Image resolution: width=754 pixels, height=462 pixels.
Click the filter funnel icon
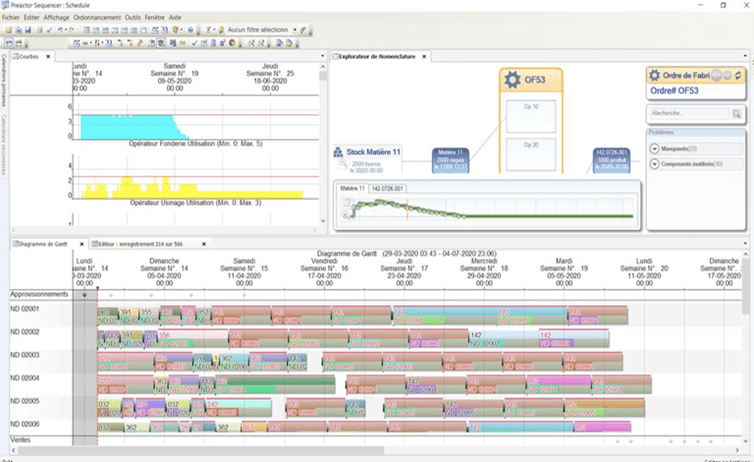(208, 30)
